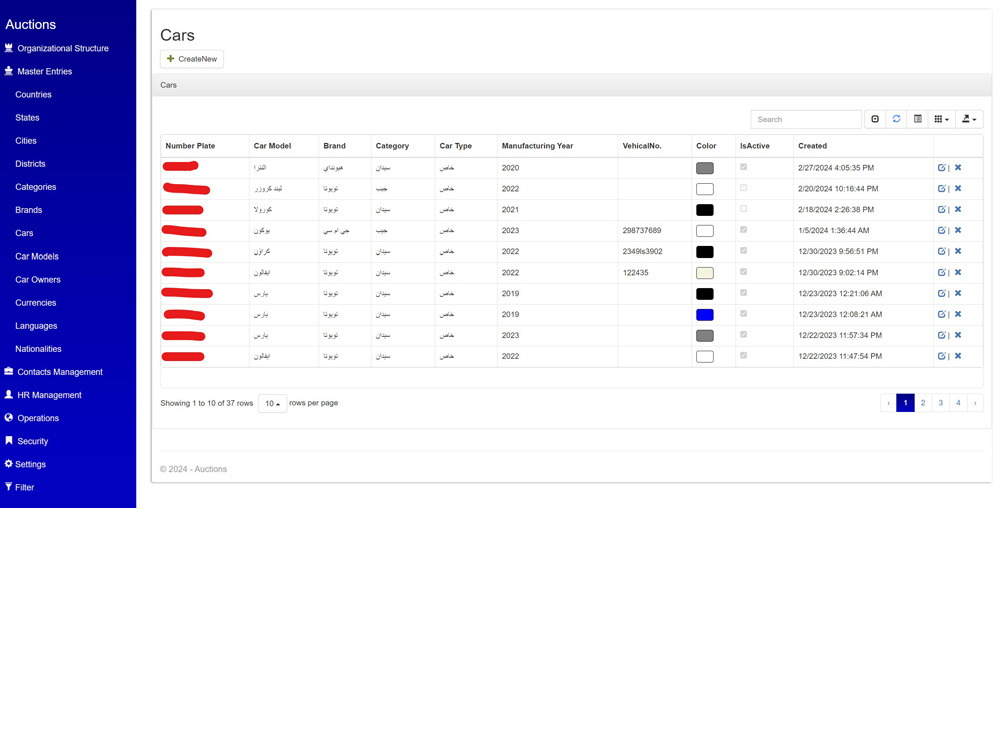
Task: Edit the car created 2/20/2024 10:16:44 PM
Action: pyautogui.click(x=941, y=189)
